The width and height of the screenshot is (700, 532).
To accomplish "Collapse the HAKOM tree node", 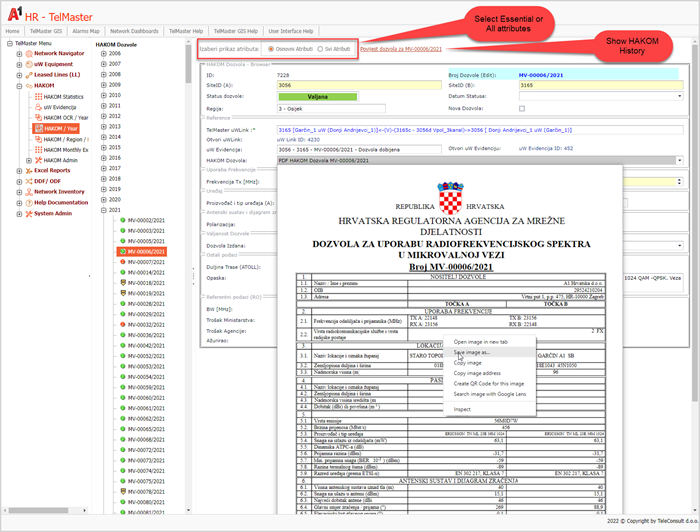I will tap(19, 86).
